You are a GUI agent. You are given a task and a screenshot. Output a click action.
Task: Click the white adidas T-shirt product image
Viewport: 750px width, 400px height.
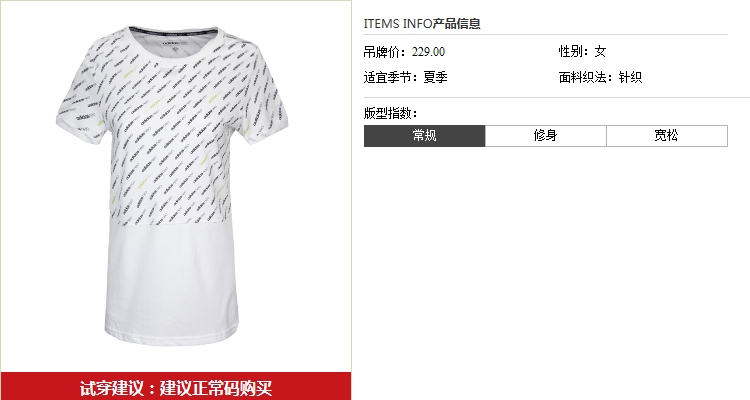pos(172,186)
